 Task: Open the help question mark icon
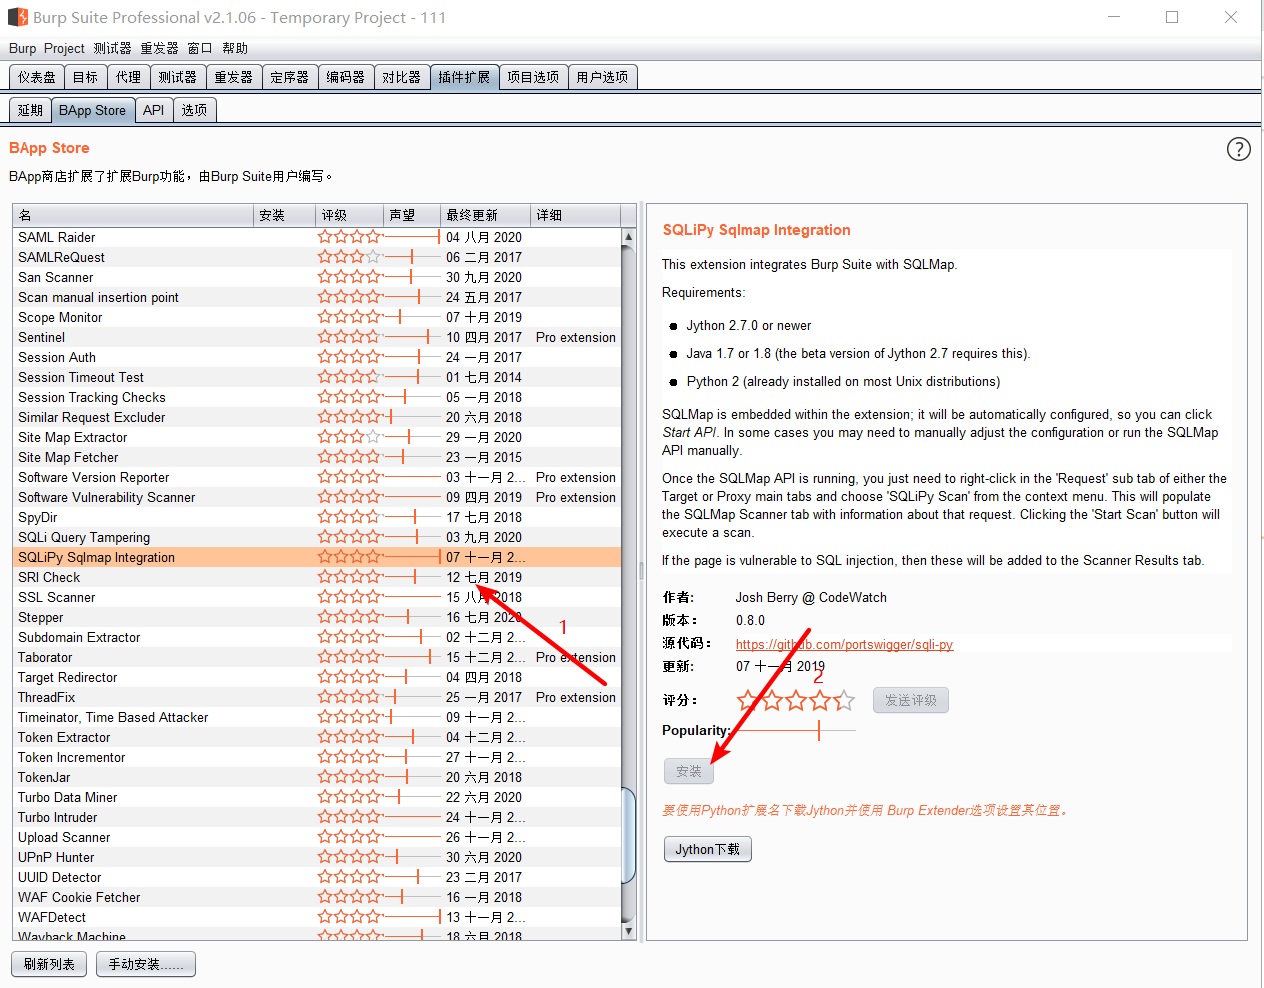1238,148
